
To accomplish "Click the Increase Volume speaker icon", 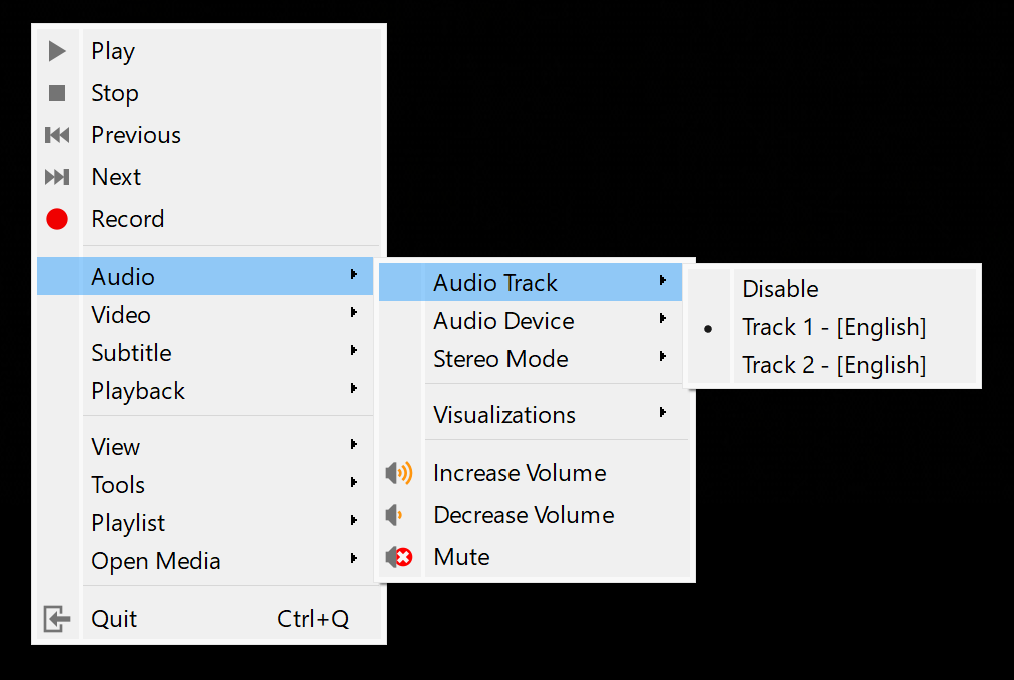I will click(x=399, y=473).
